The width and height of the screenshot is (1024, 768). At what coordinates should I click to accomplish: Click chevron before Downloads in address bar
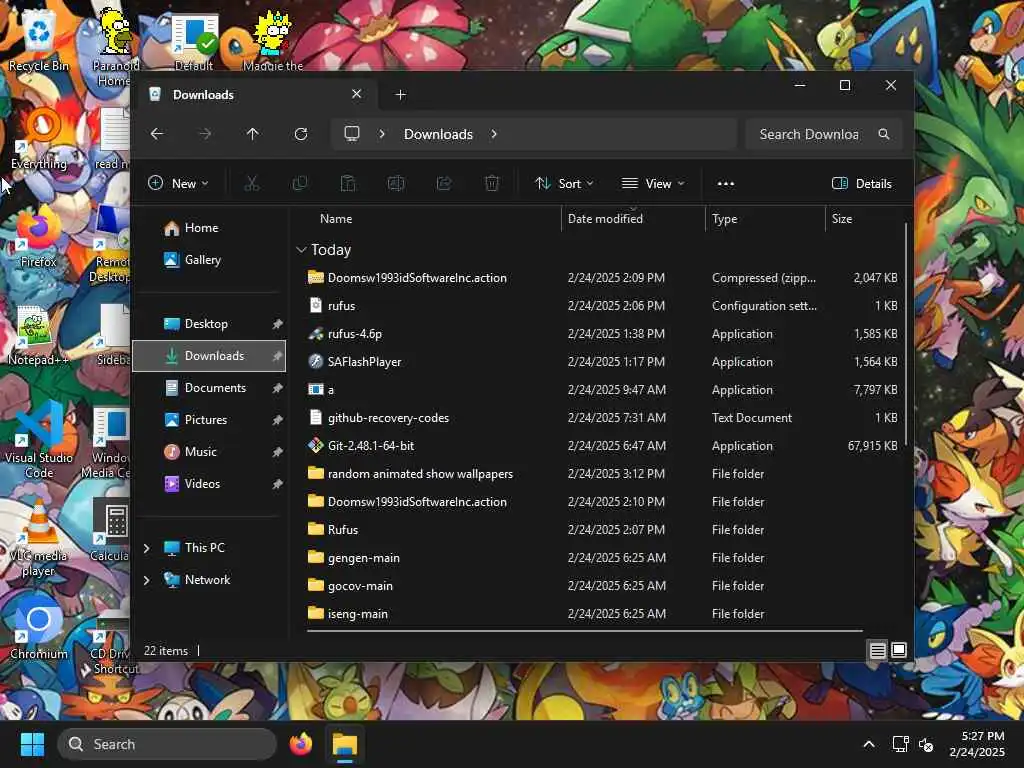382,134
